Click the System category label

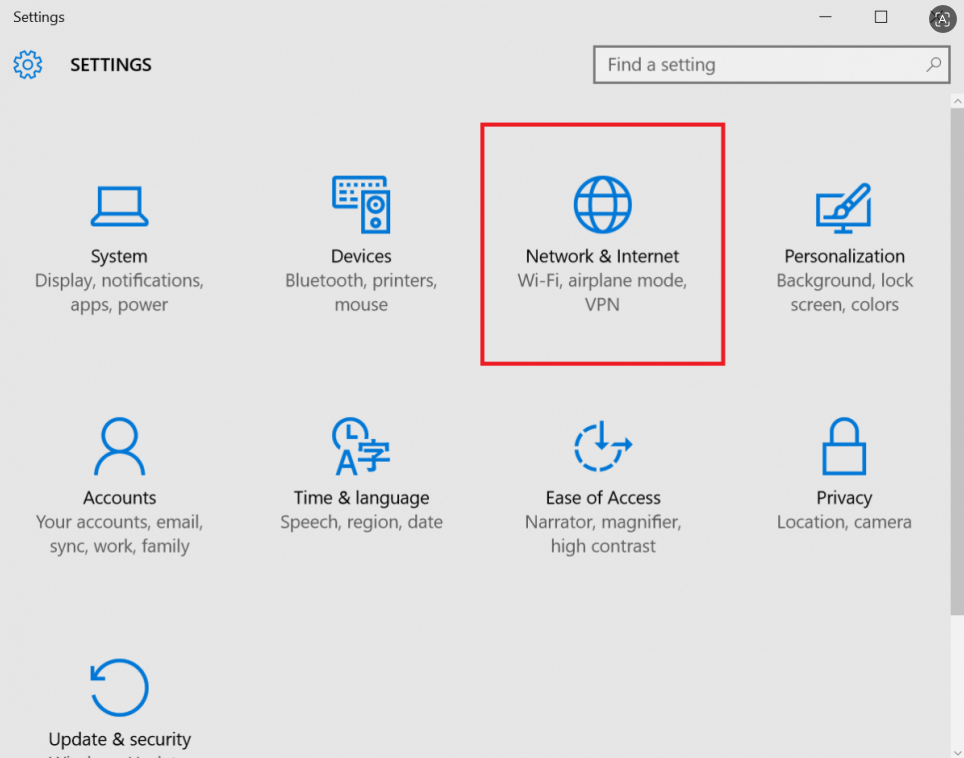119,256
